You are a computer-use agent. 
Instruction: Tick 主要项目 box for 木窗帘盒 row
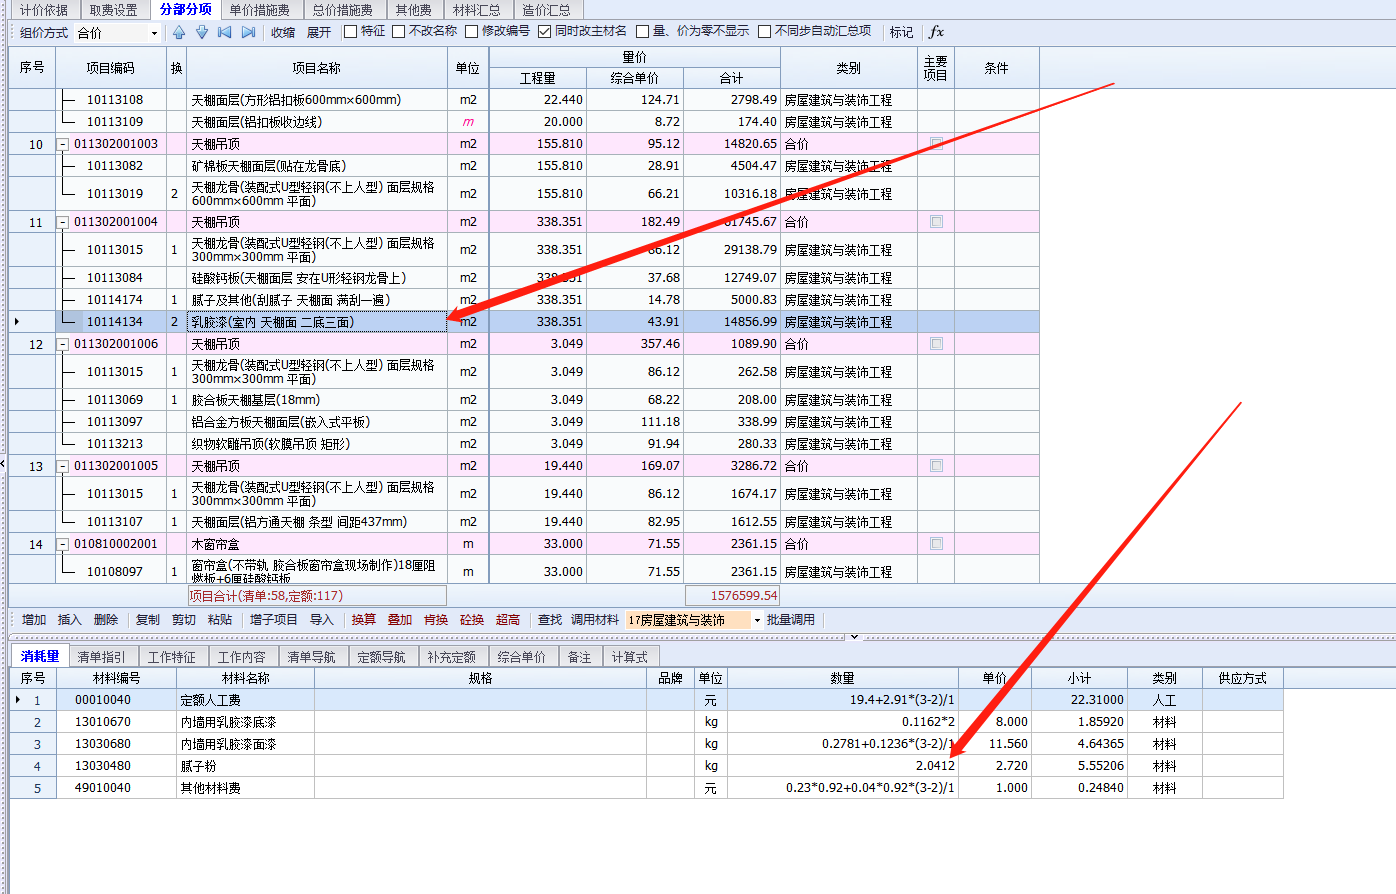(936, 544)
